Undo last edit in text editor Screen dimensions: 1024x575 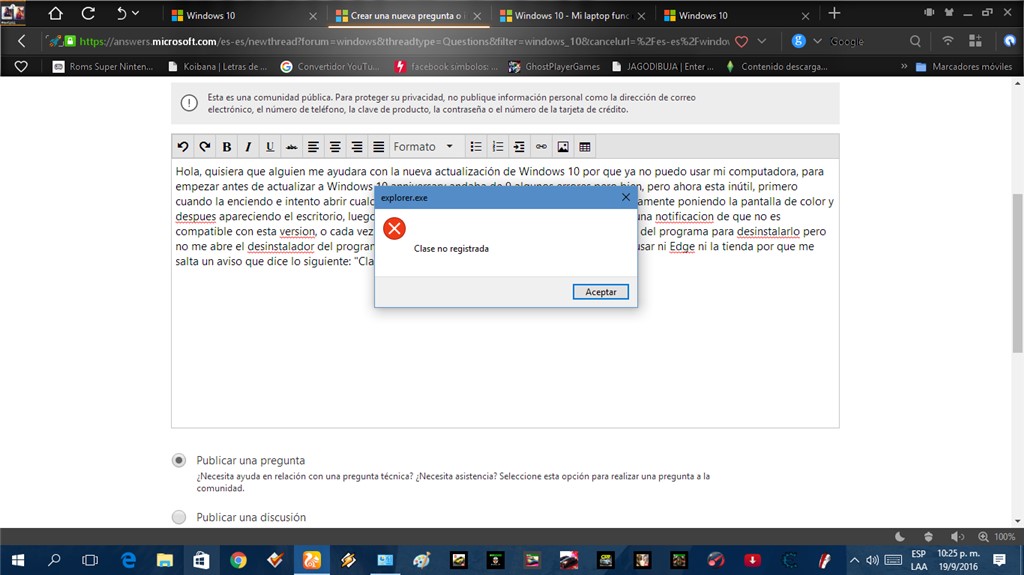click(183, 147)
